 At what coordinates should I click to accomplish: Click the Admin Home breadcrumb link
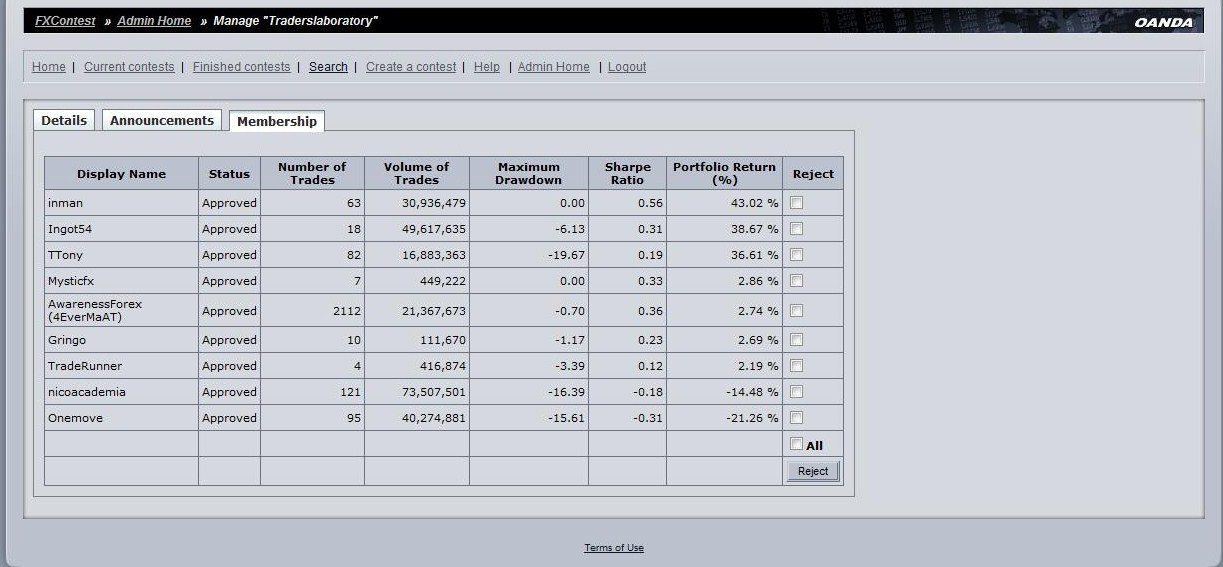(154, 21)
